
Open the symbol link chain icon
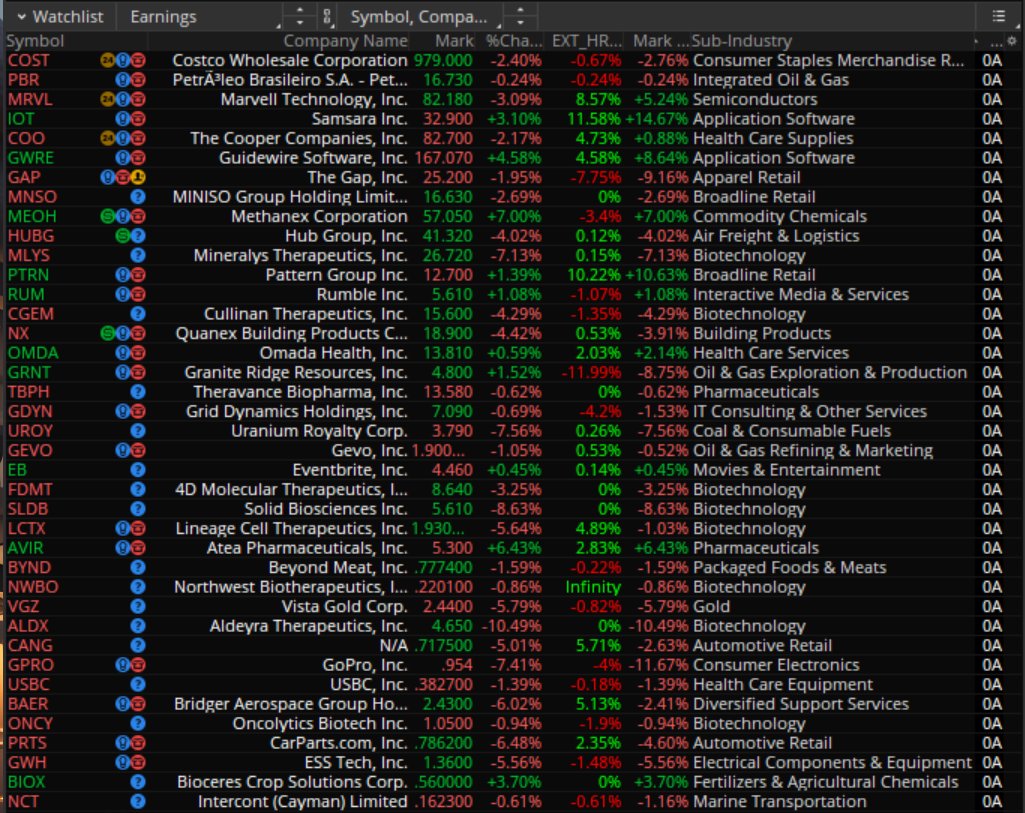click(x=327, y=17)
